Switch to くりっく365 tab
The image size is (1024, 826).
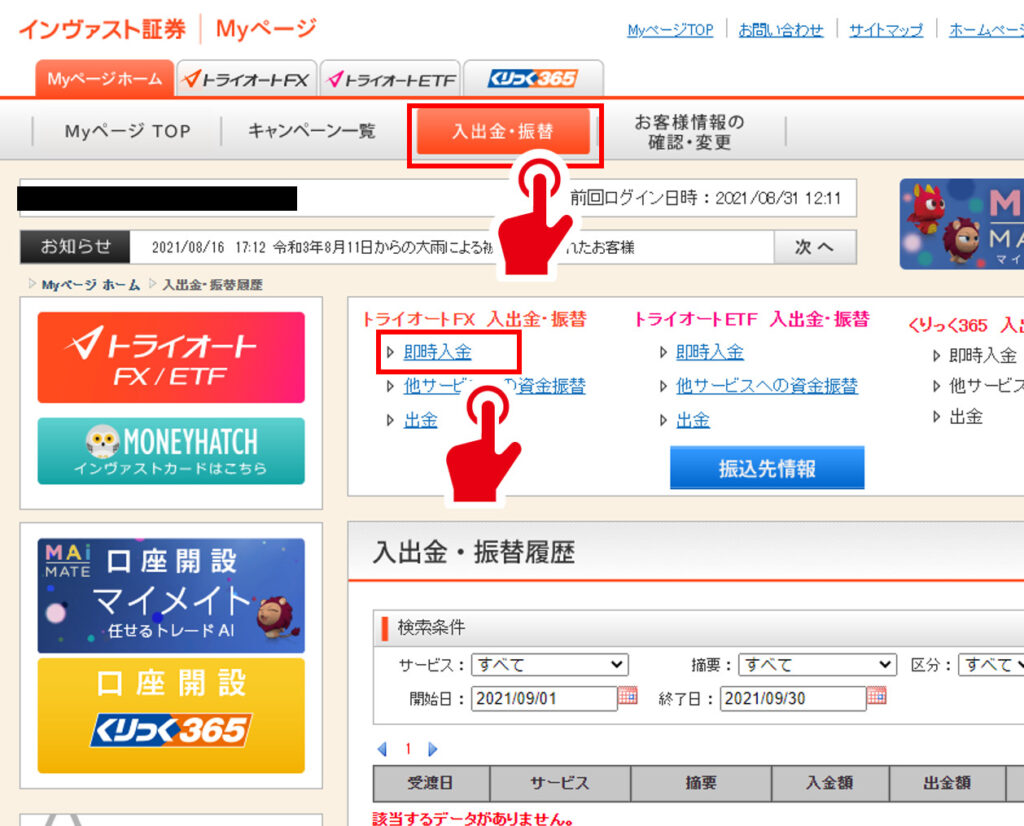(x=533, y=79)
